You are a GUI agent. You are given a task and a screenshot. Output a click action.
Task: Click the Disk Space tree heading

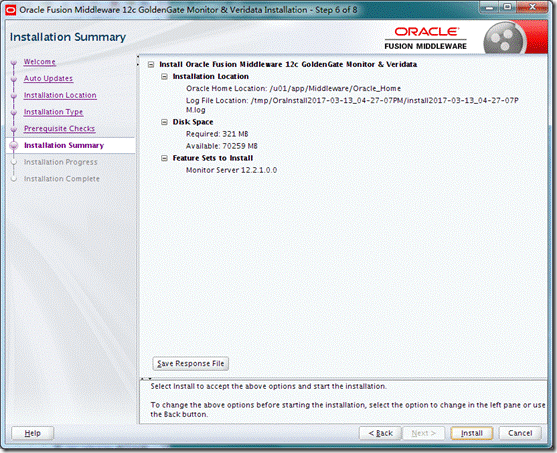(x=193, y=122)
